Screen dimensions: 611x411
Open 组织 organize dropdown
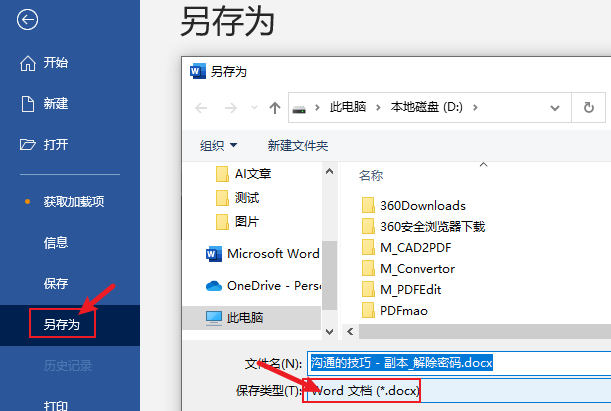click(218, 146)
